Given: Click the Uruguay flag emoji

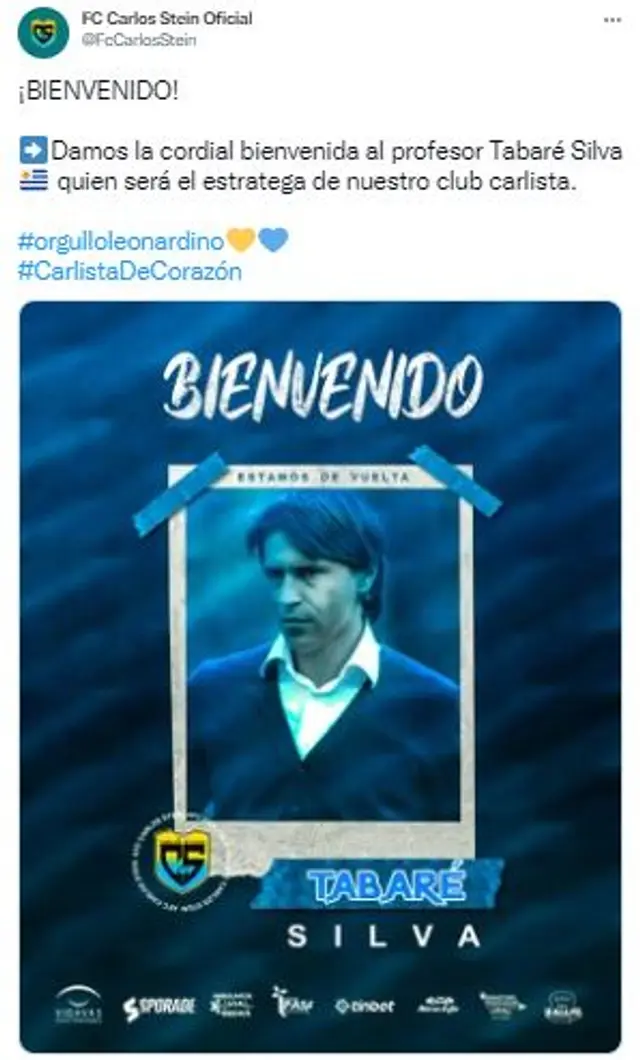Looking at the screenshot, I should 34,180.
